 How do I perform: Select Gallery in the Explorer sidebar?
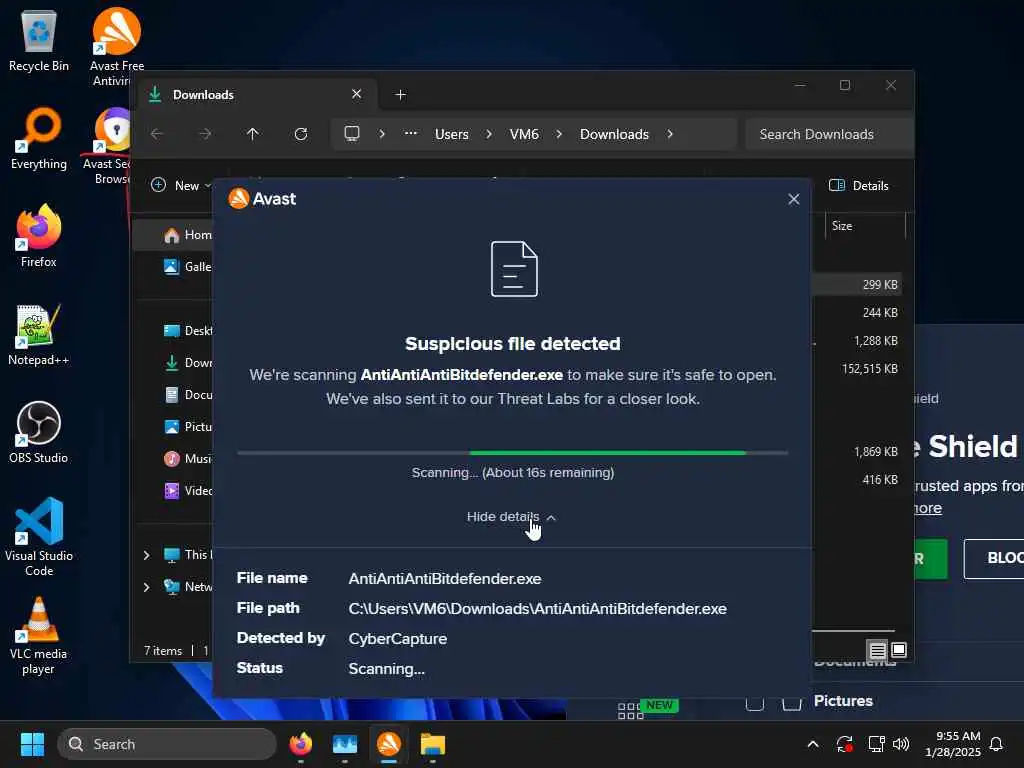(188, 266)
